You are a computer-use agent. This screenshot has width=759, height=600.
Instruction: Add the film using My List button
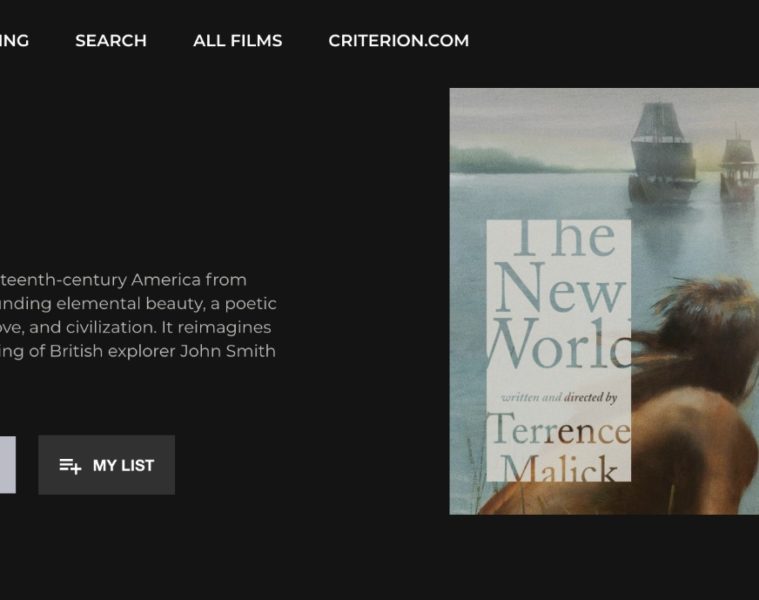coord(107,465)
